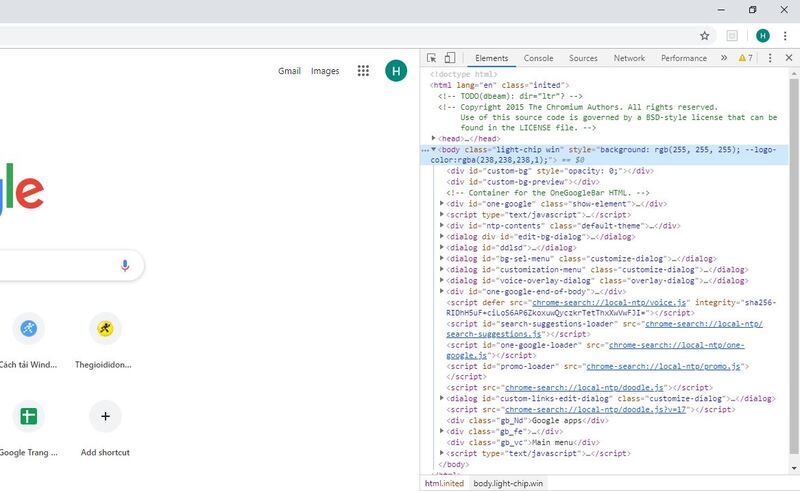
Task: Expand the head element node
Action: 434,138
